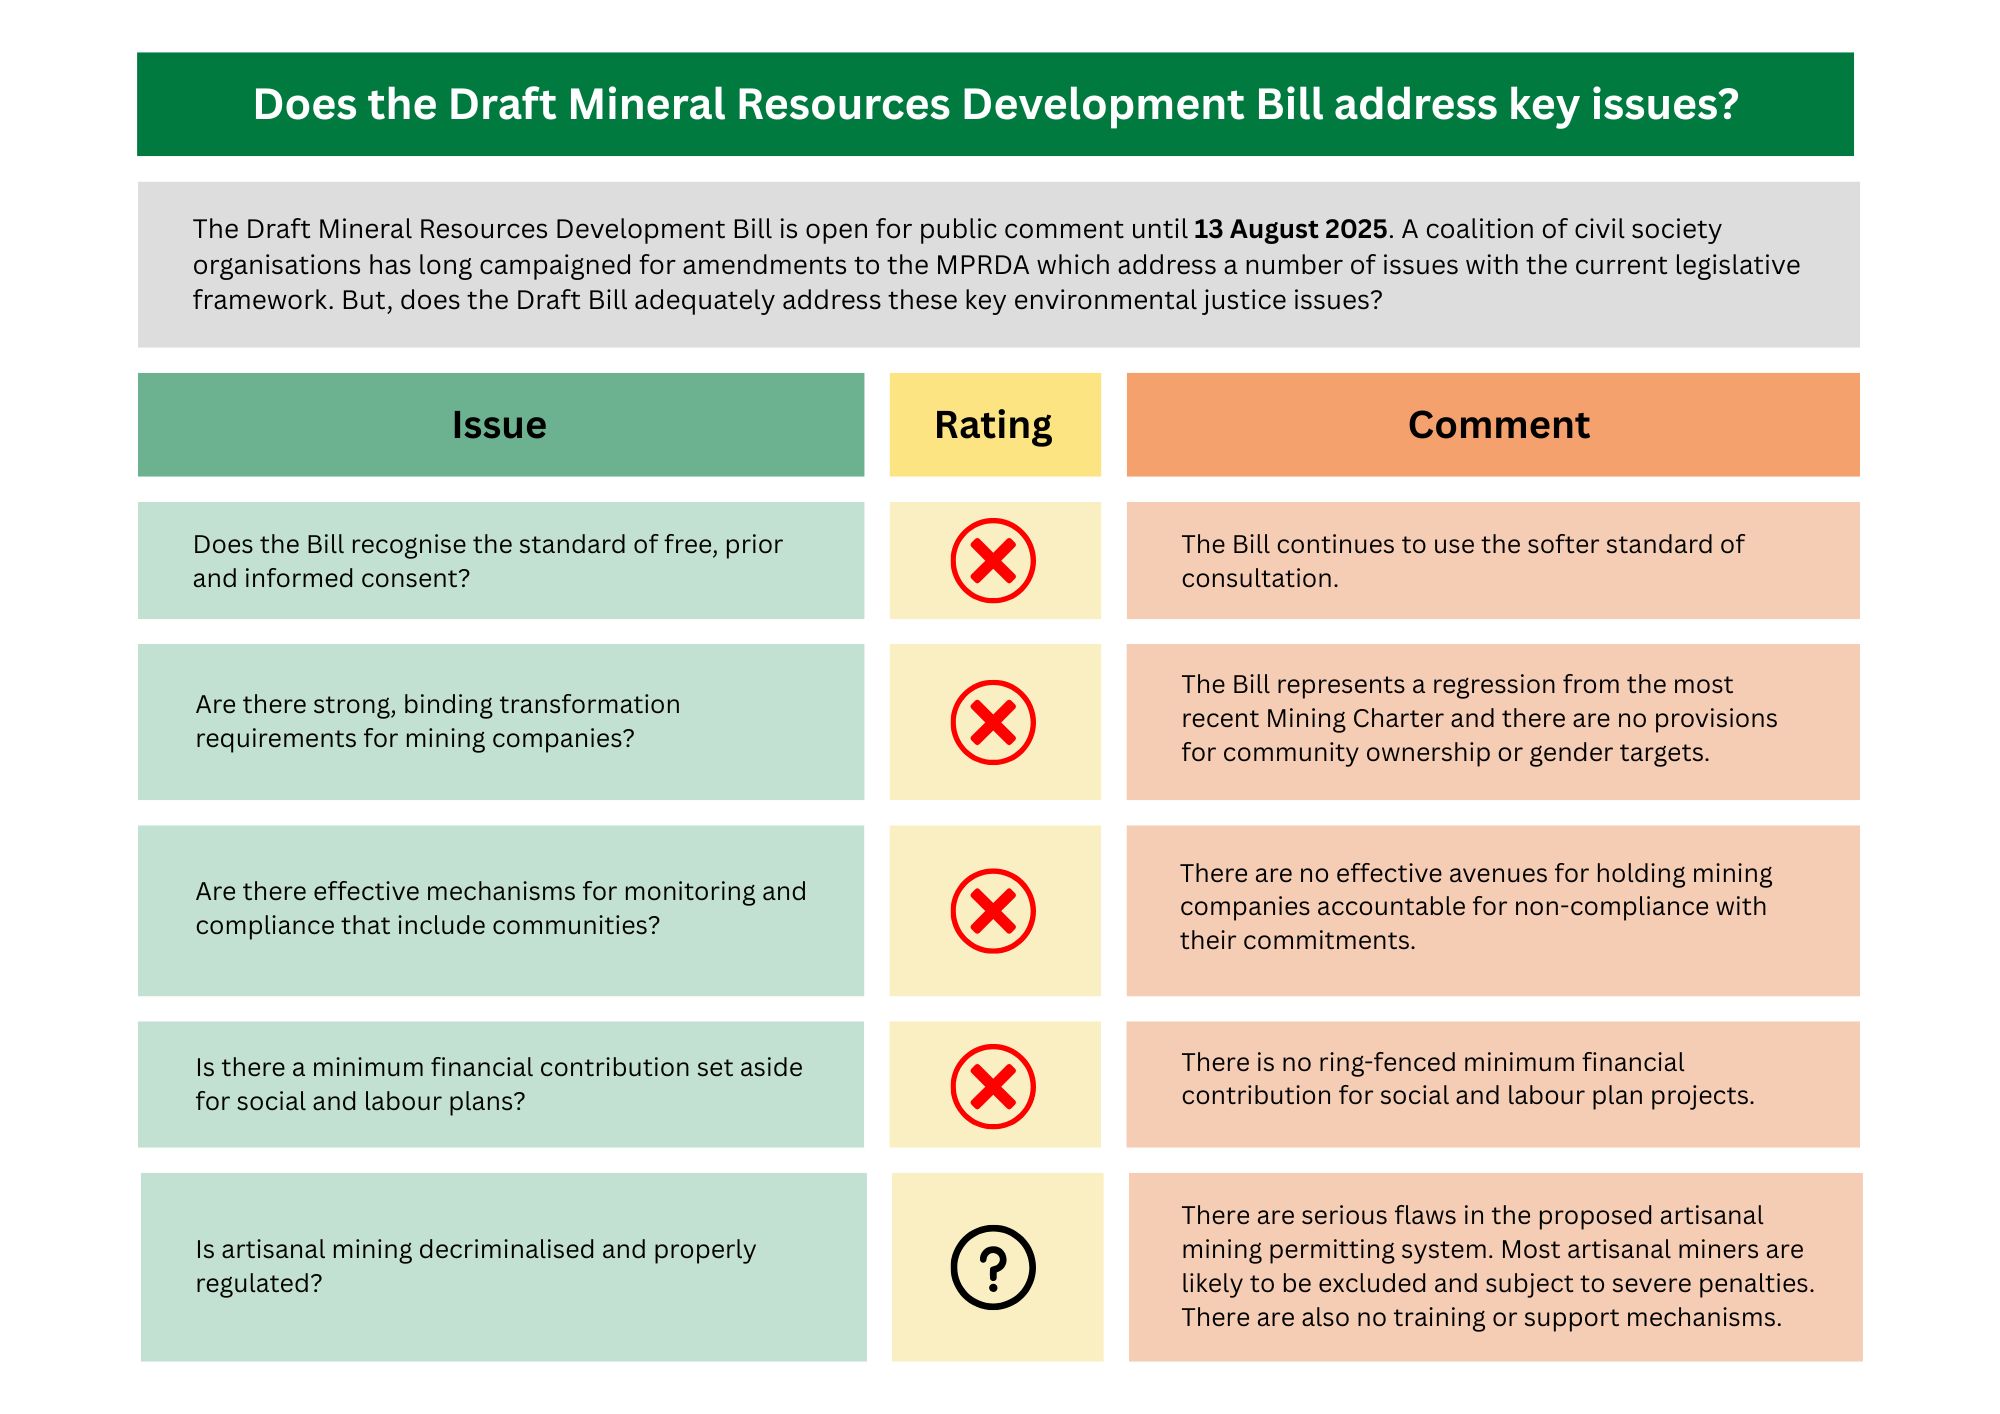Viewport: 2000px width, 1414px height.
Task: Click the red X for transformation requirements row
Action: click(992, 722)
